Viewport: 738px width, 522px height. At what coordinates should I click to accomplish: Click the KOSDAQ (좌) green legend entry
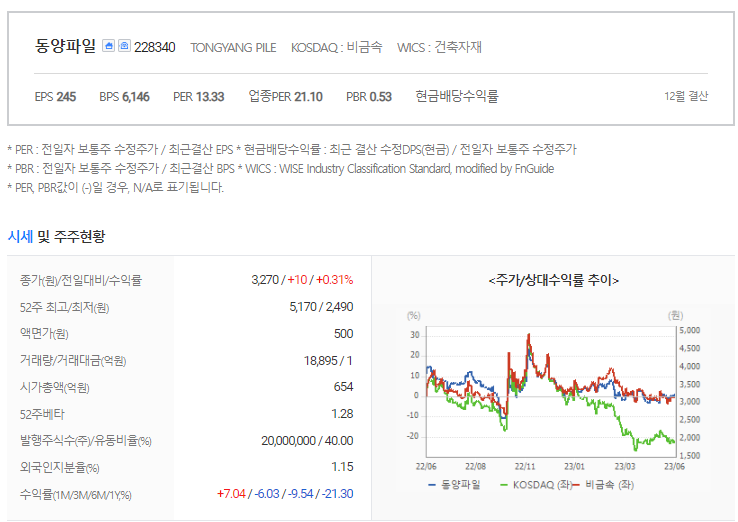coord(535,485)
